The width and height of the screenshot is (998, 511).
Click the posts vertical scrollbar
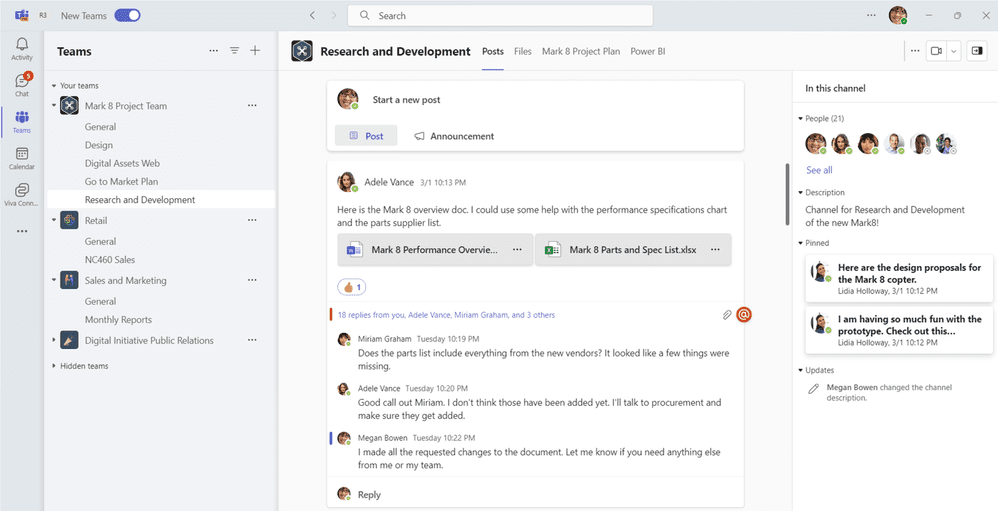coord(787,194)
